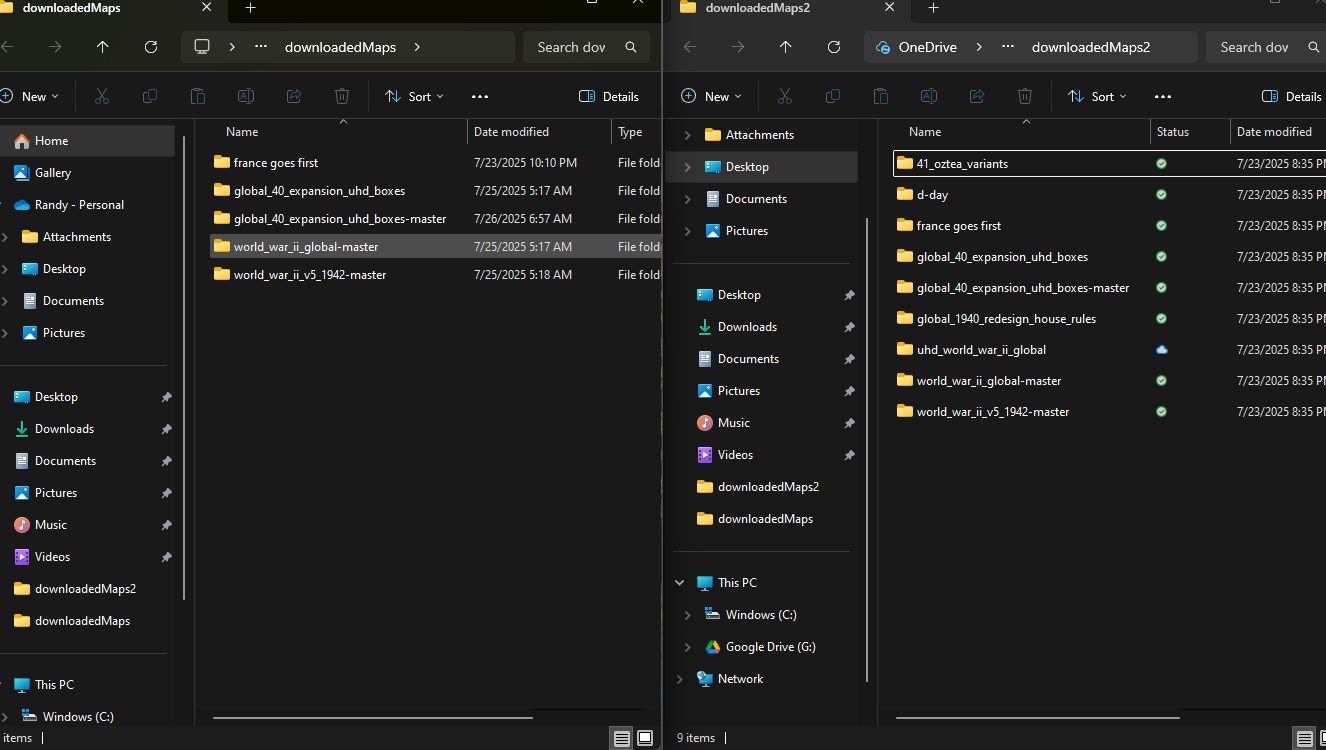Click Copy icon in downloadedMaps2 window toolbar
The image size is (1326, 750).
click(x=833, y=97)
